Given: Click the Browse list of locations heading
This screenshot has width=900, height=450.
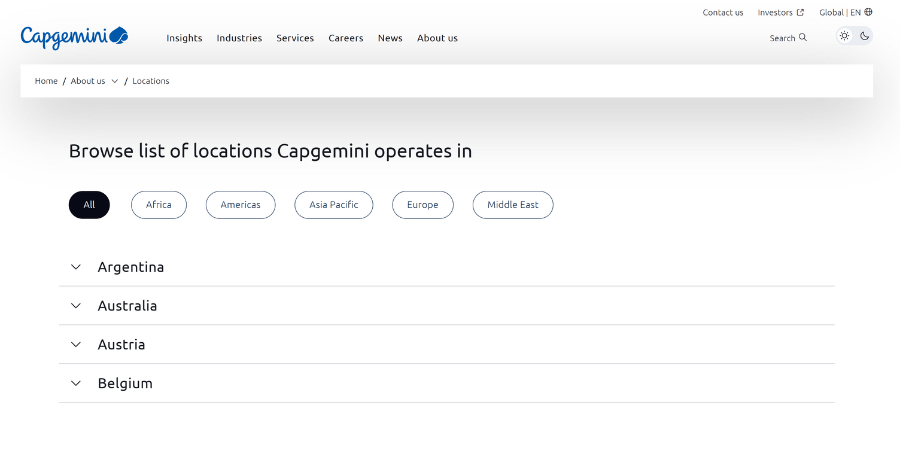Looking at the screenshot, I should [270, 151].
